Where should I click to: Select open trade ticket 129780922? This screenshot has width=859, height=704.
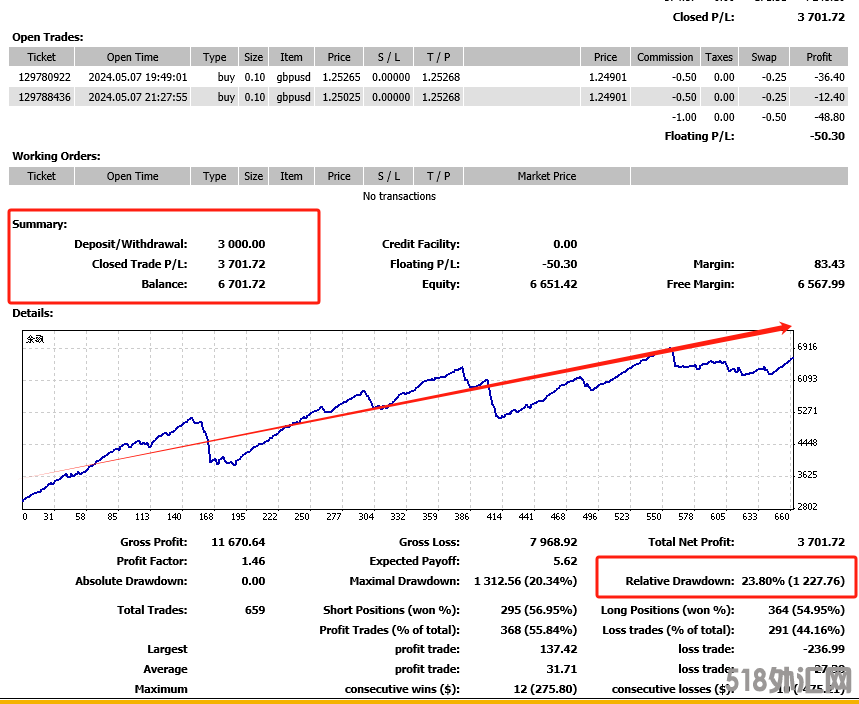pyautogui.click(x=45, y=77)
